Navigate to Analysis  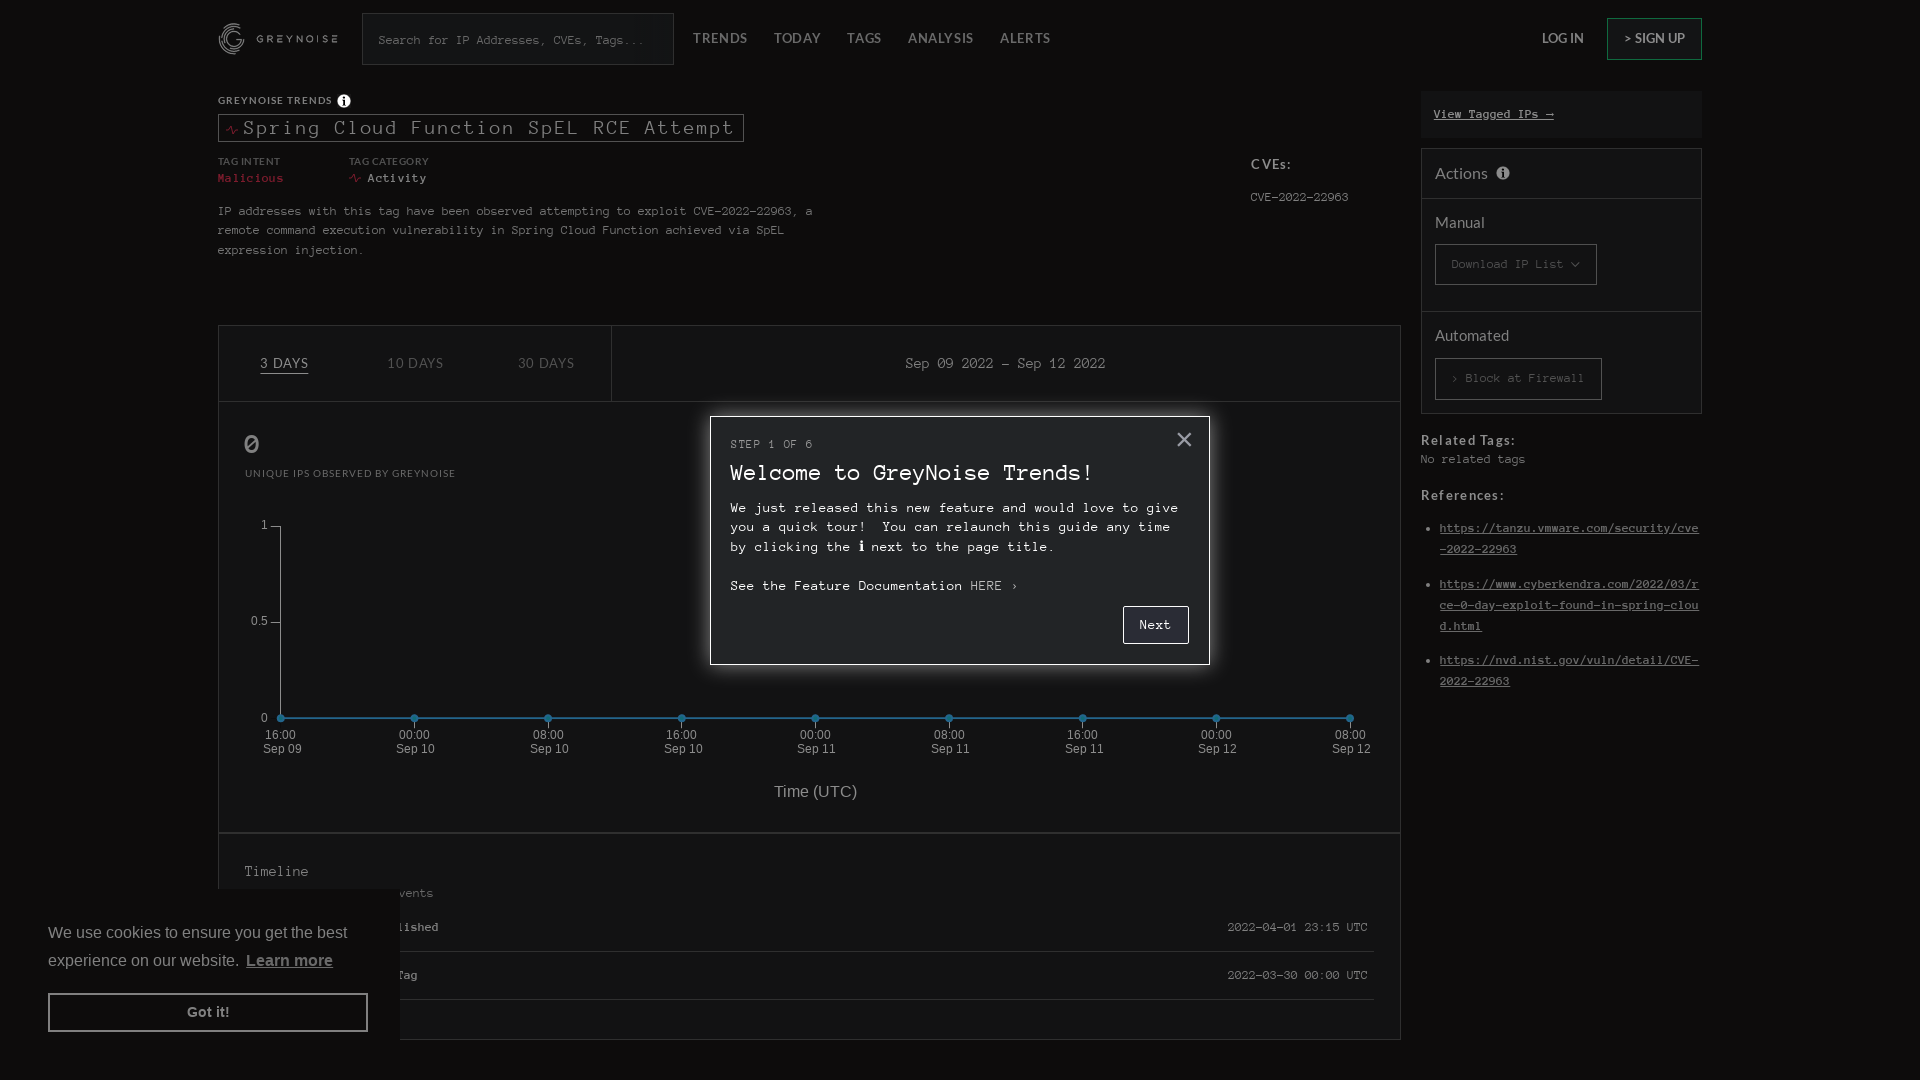point(940,38)
